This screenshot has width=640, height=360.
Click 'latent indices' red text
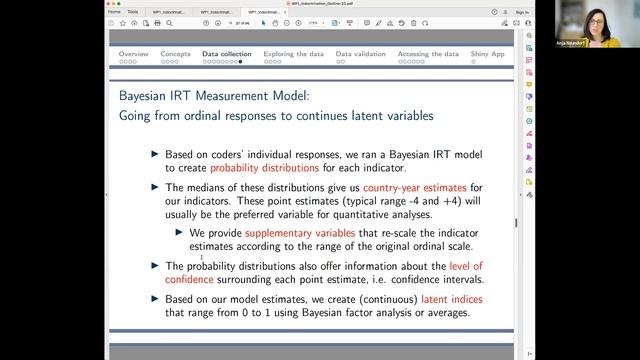(x=452, y=299)
